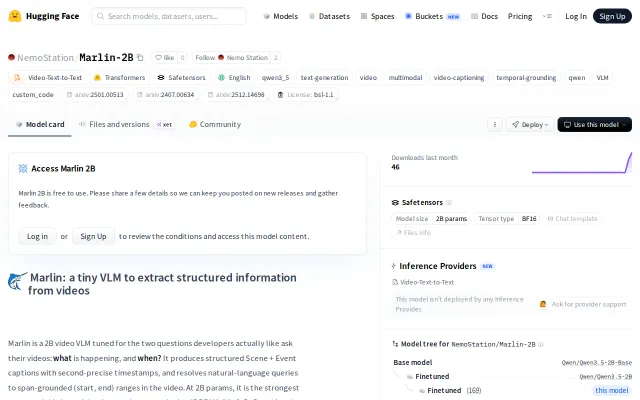Open the Finetuned (169) models row

450,390
